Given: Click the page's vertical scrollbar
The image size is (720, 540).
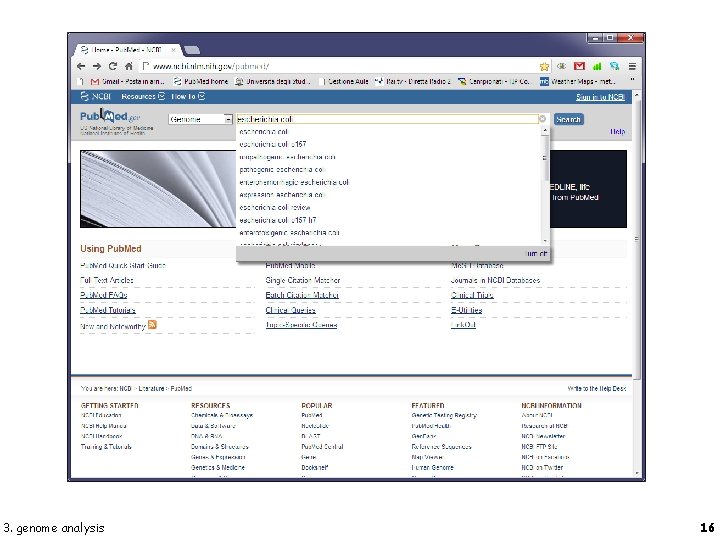Looking at the screenshot, I should pos(636,239).
